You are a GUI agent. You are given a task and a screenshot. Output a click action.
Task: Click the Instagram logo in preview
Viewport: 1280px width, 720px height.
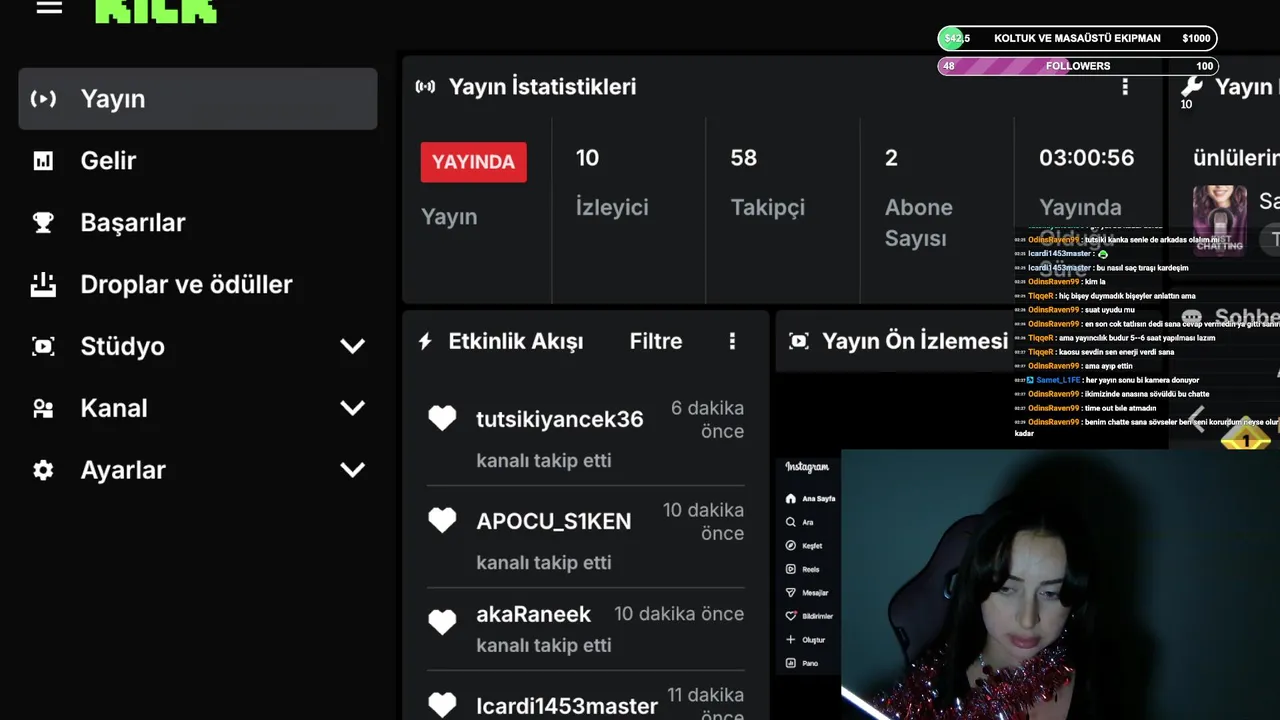tap(807, 467)
